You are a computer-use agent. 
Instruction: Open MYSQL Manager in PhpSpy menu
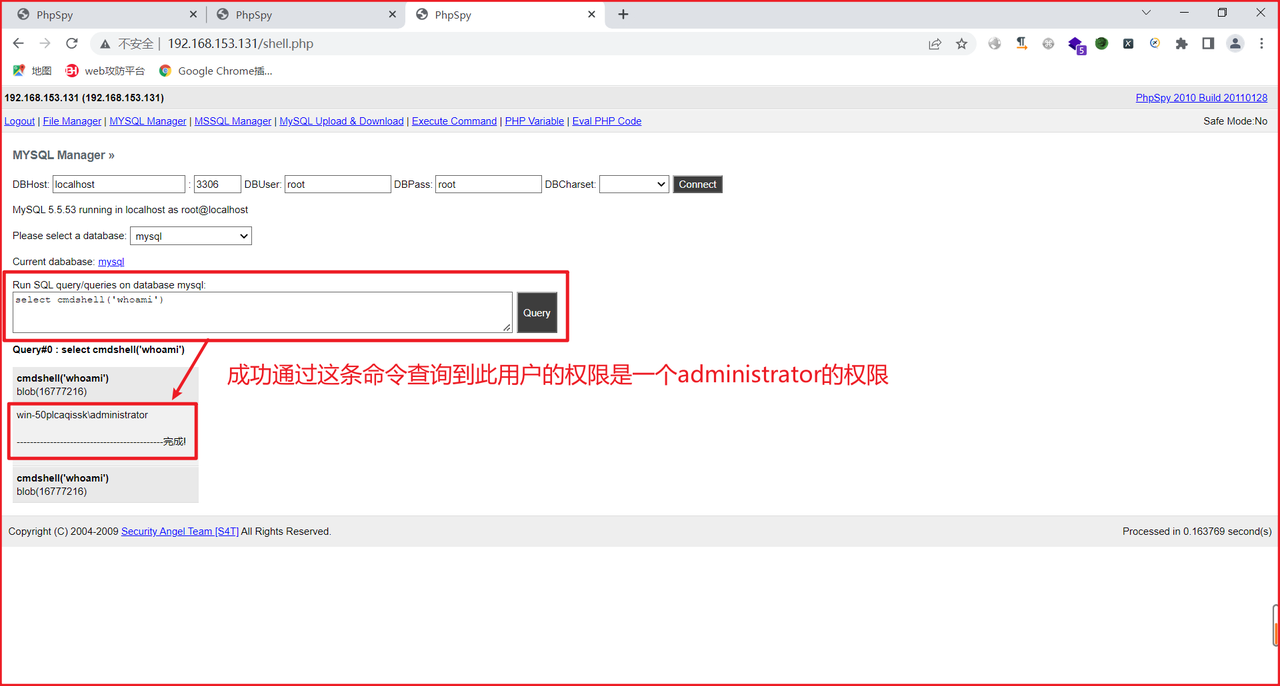pos(148,121)
